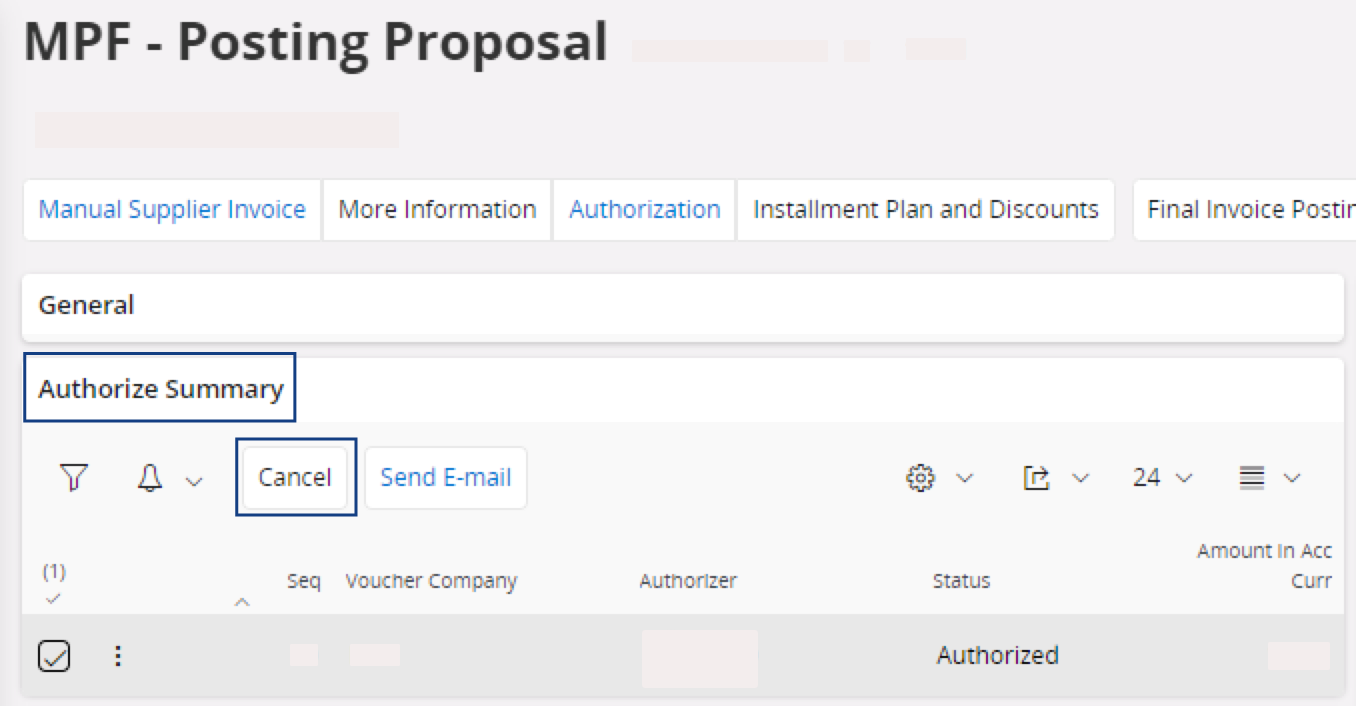Expand the gear settings dropdown arrow
Screen dimensions: 1356x706
pos(965,479)
